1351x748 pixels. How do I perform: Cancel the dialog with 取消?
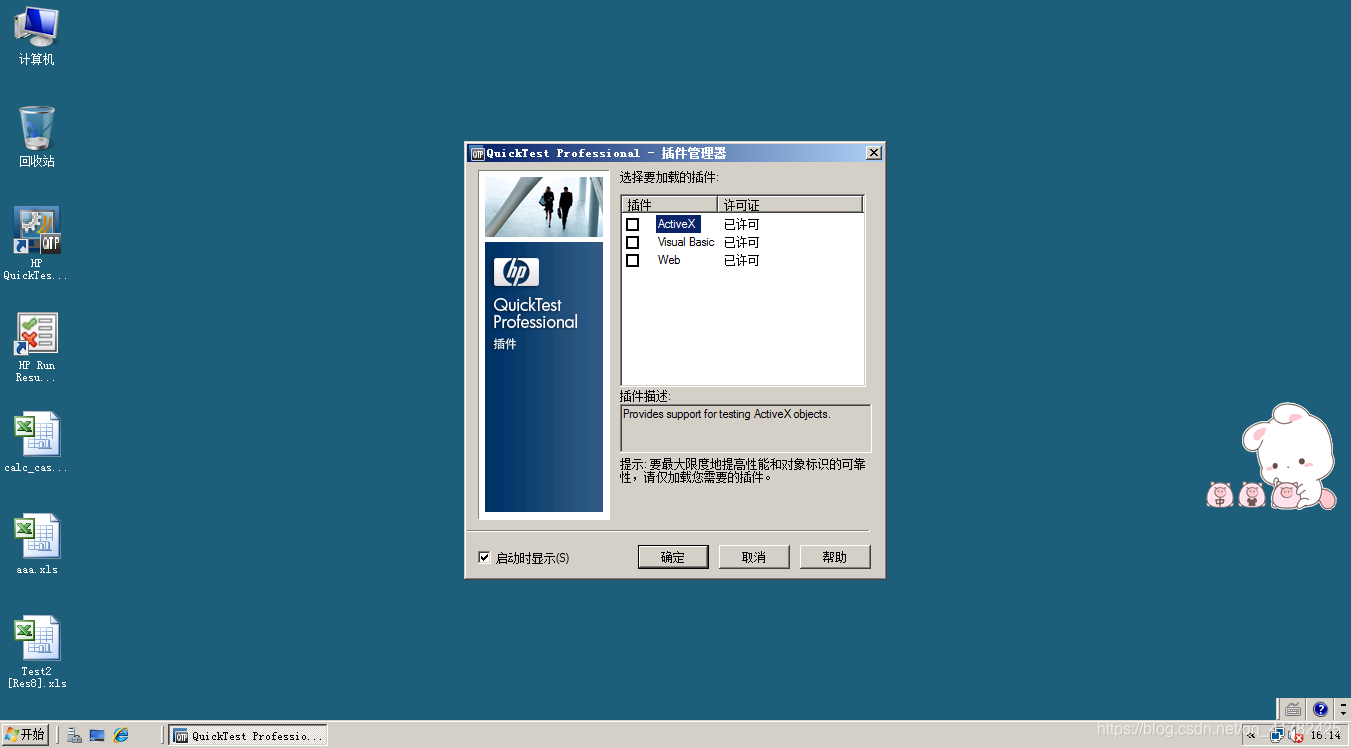point(754,557)
